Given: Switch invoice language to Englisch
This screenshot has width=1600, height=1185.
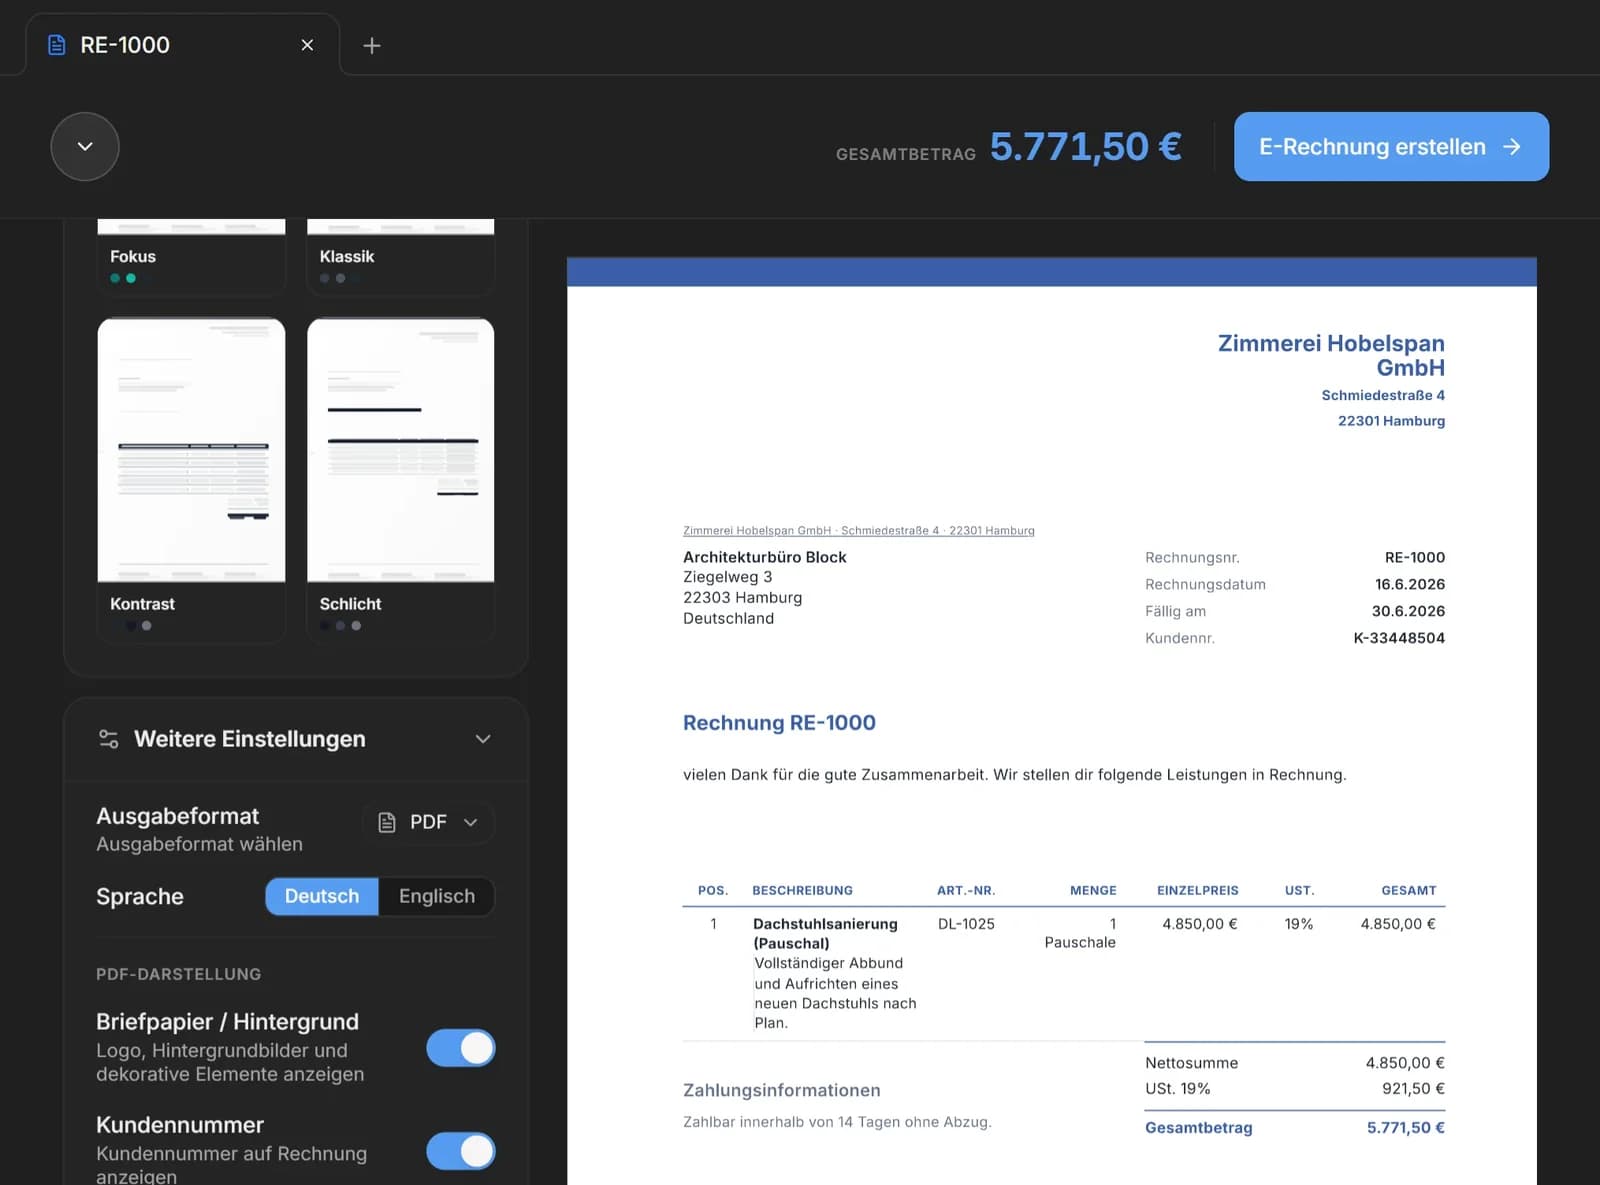Looking at the screenshot, I should [437, 896].
